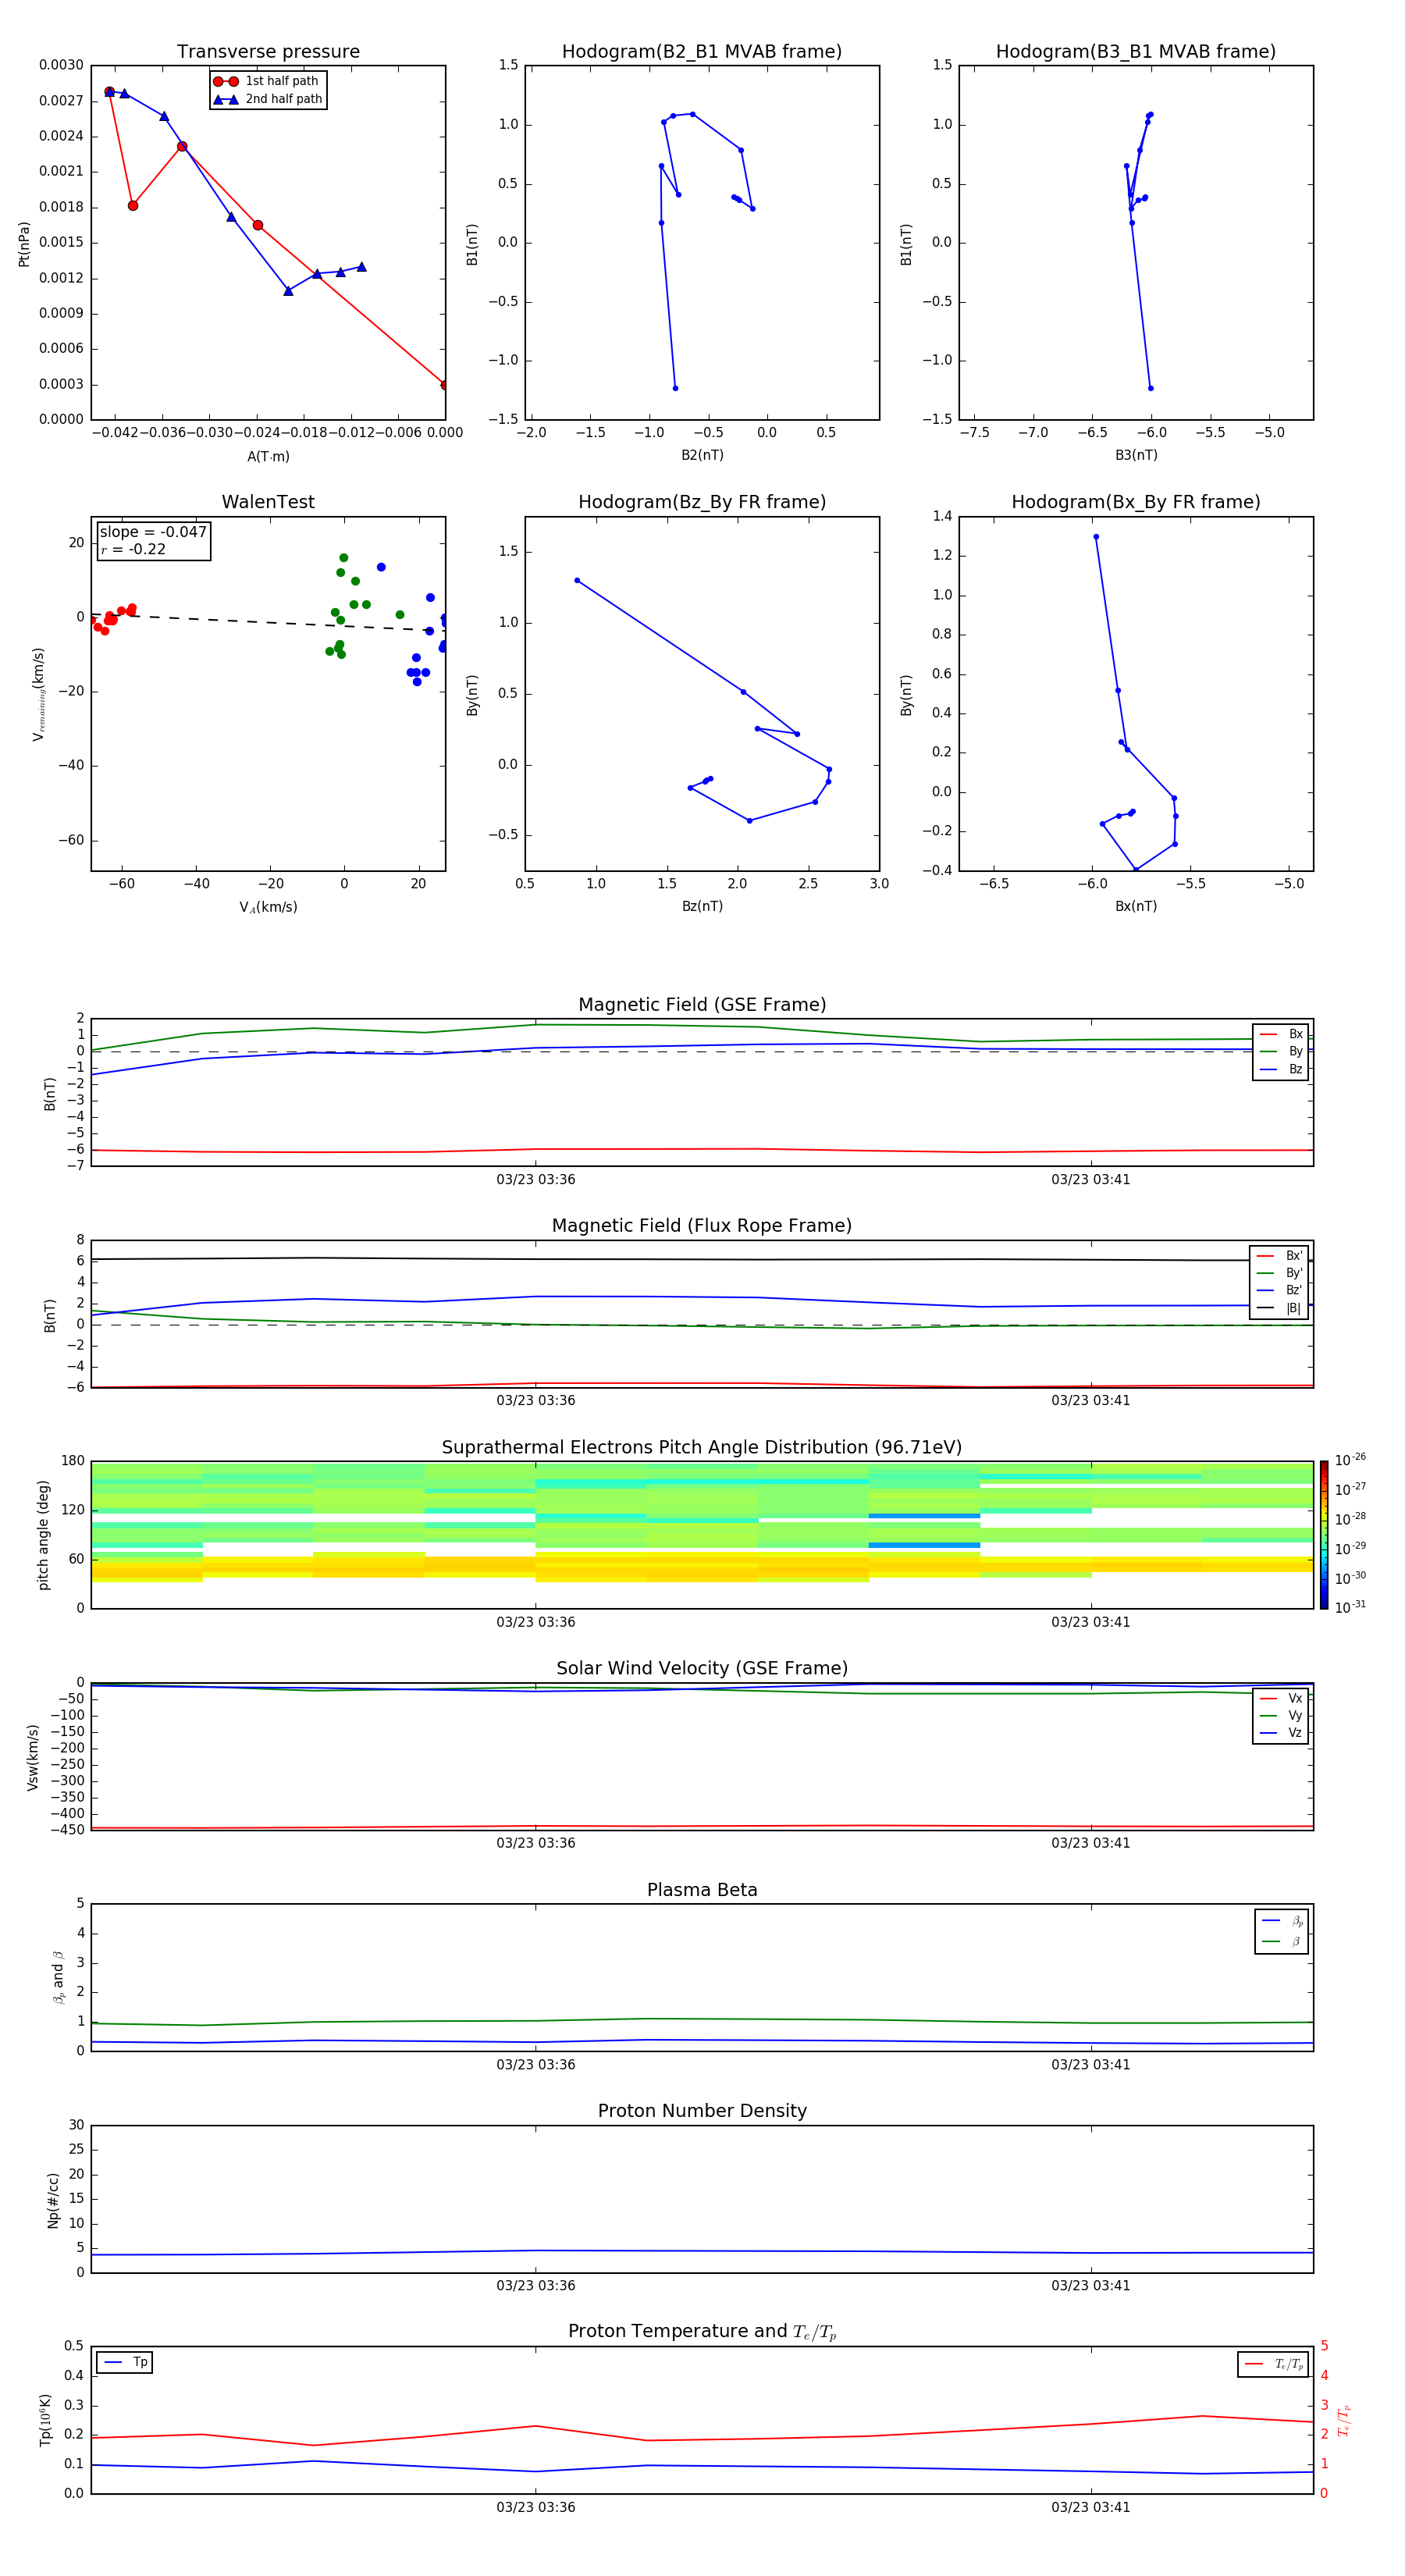The image size is (1405, 2576).
Task: Select the Bz legend entry in GSE plot
Action: [1281, 1069]
